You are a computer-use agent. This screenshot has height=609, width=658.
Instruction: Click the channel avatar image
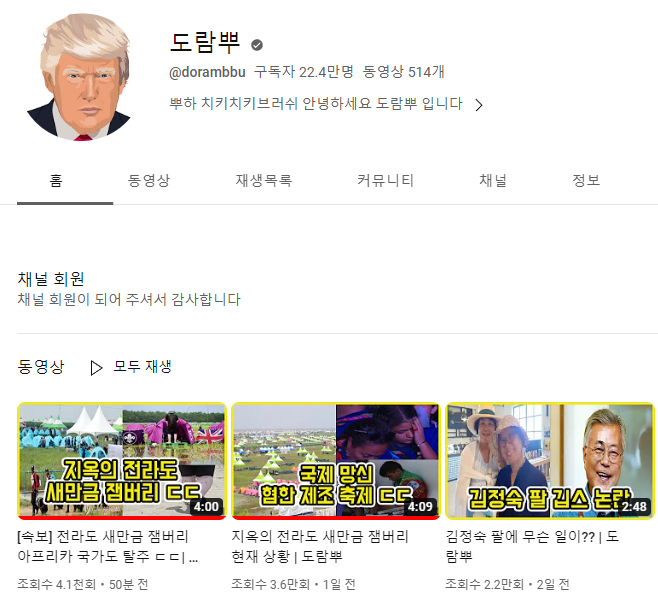point(78,77)
